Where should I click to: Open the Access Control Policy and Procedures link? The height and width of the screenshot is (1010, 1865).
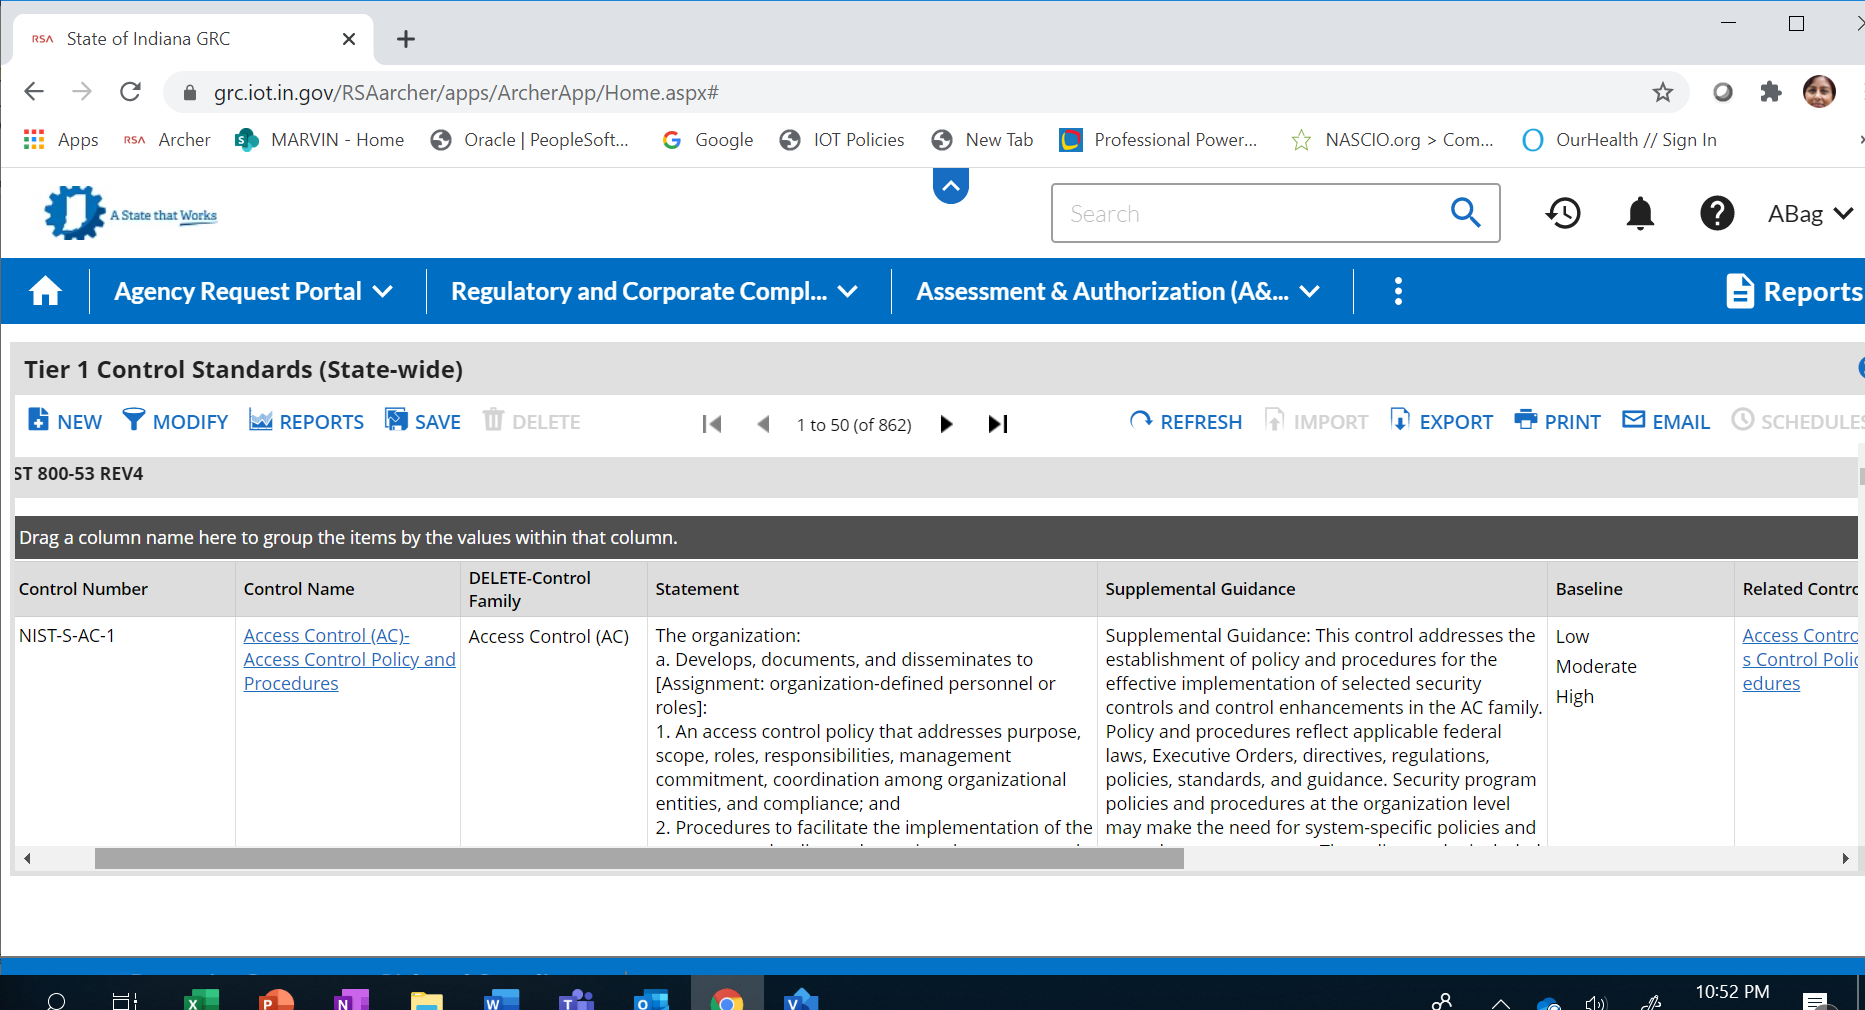click(349, 660)
